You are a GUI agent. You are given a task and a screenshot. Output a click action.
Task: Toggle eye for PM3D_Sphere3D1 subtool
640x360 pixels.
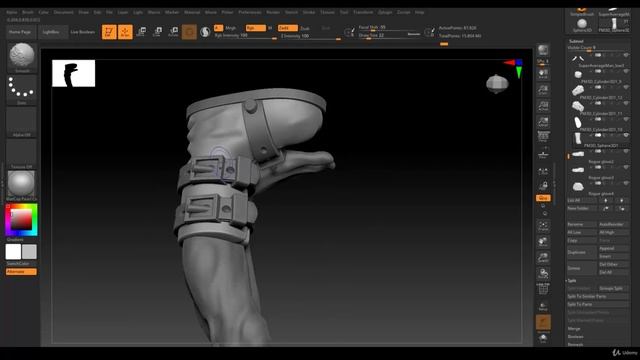point(626,135)
